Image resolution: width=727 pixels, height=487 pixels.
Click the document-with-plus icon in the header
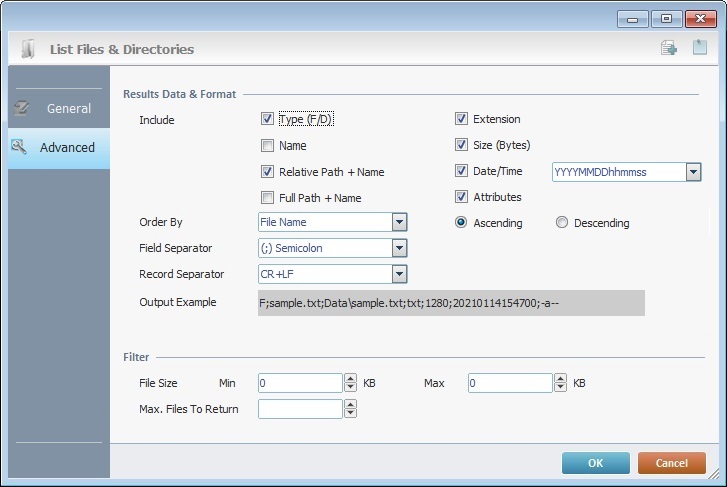click(x=669, y=48)
